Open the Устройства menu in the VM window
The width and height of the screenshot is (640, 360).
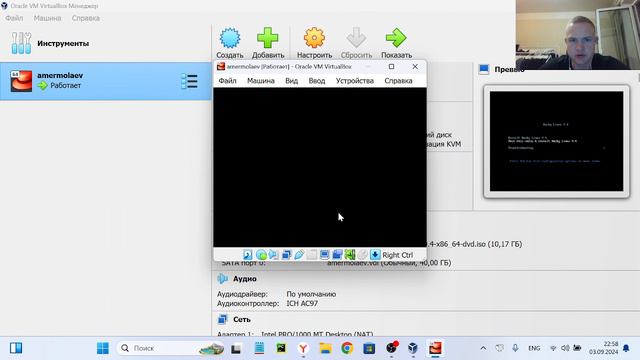(355, 81)
